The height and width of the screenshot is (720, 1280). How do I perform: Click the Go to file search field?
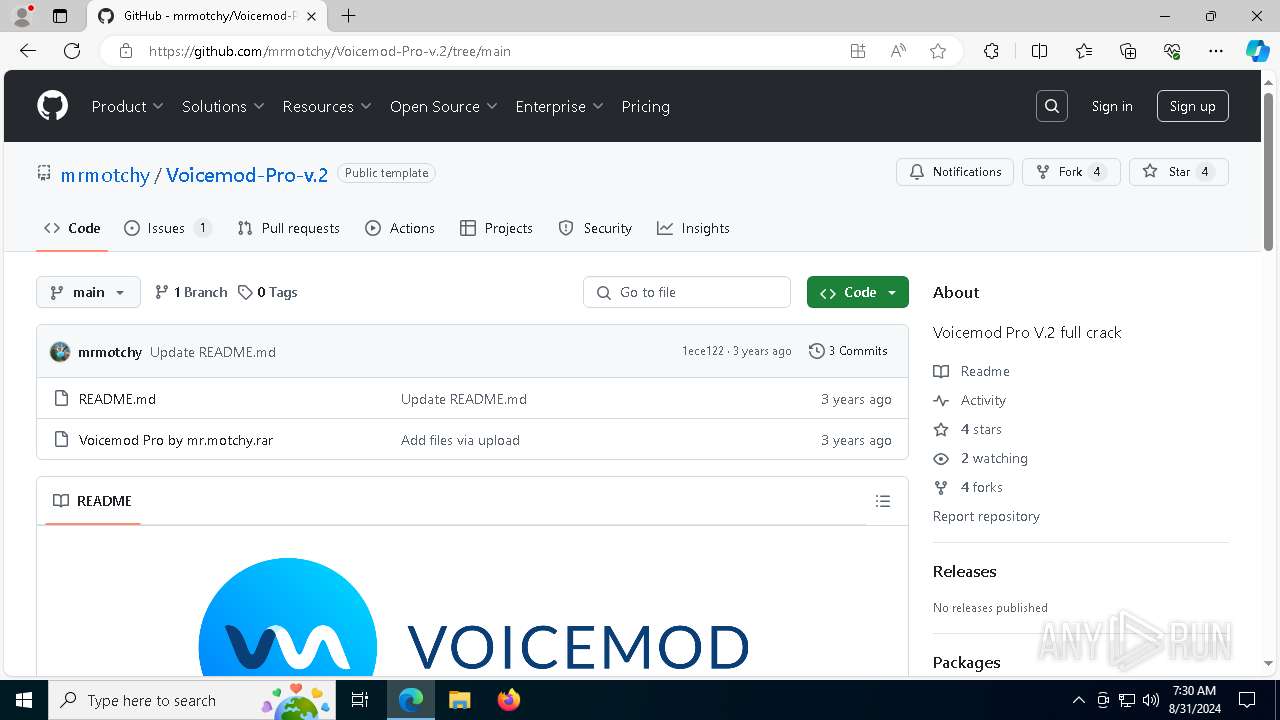(687, 292)
